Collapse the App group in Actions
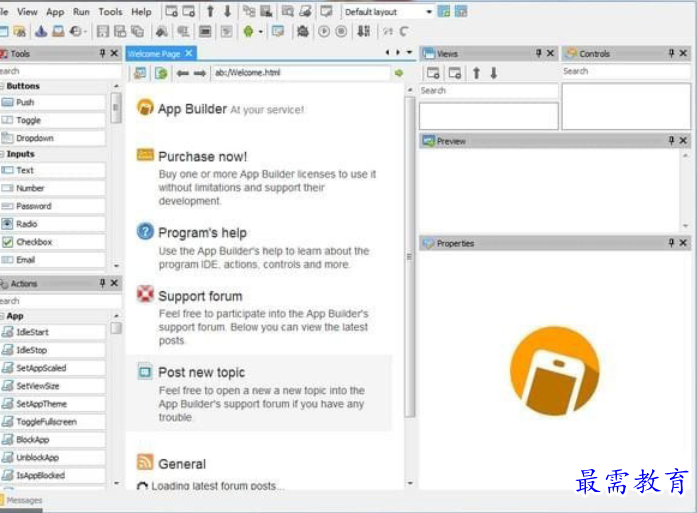The height and width of the screenshot is (513, 697). click(x=2, y=316)
